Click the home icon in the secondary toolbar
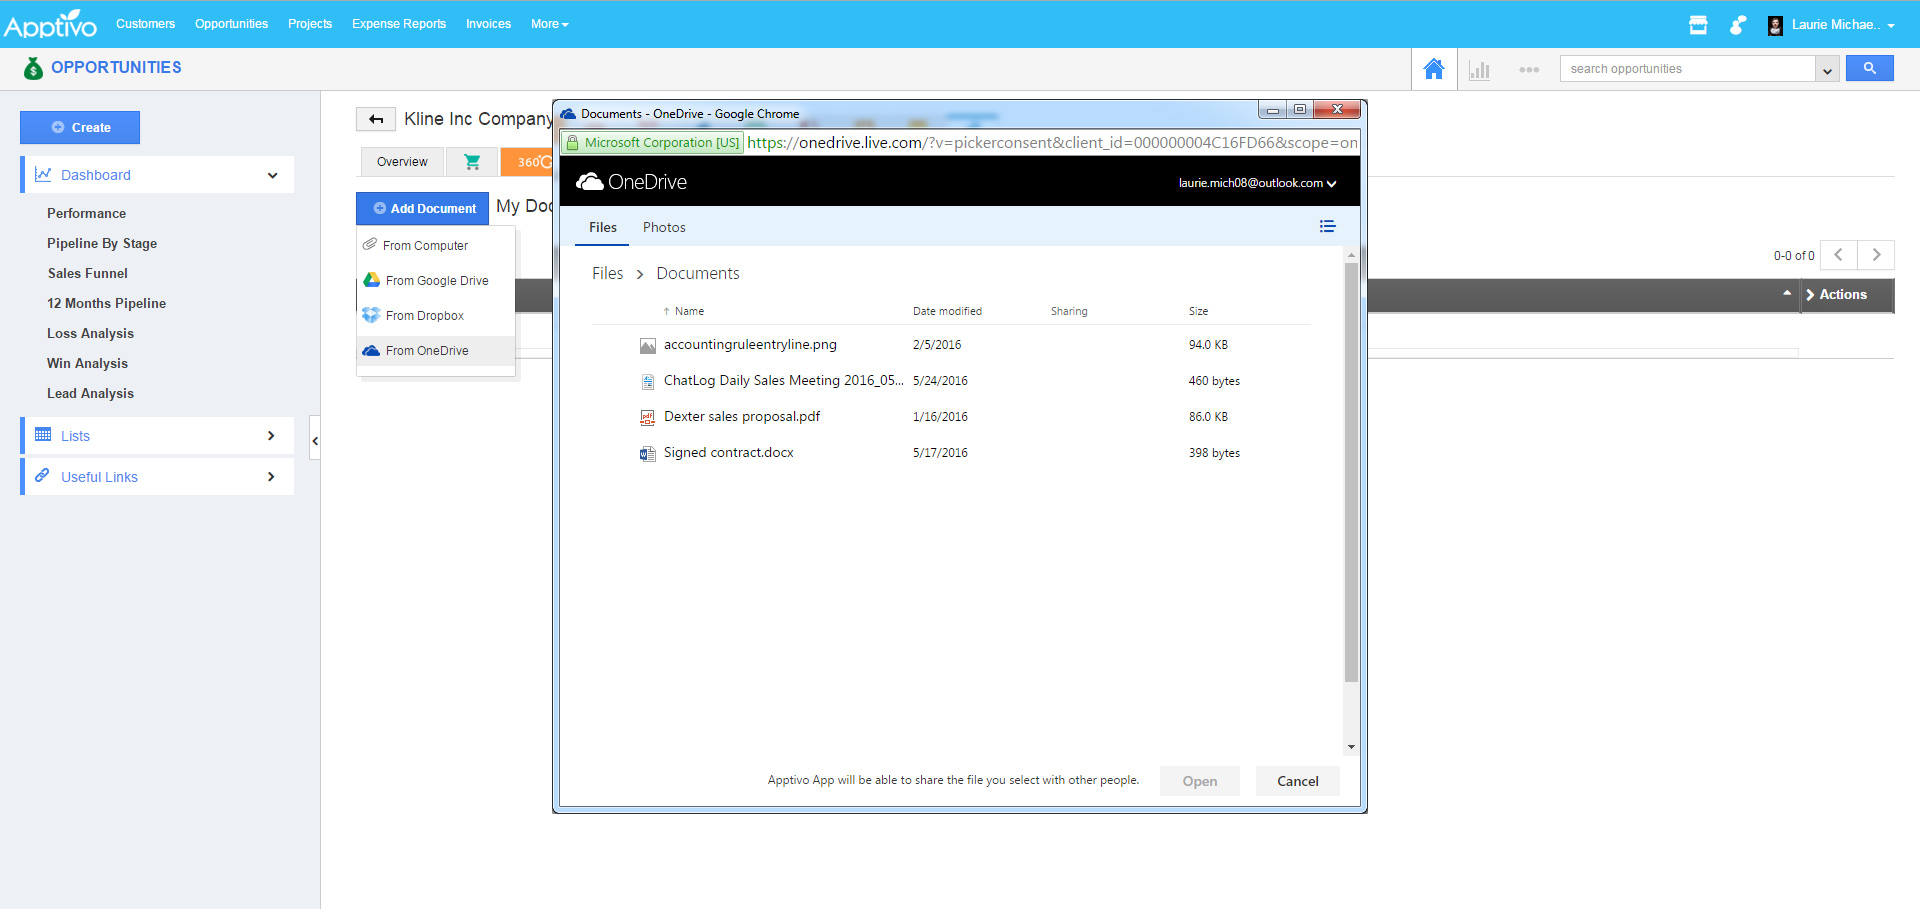This screenshot has height=909, width=1920. click(1434, 68)
